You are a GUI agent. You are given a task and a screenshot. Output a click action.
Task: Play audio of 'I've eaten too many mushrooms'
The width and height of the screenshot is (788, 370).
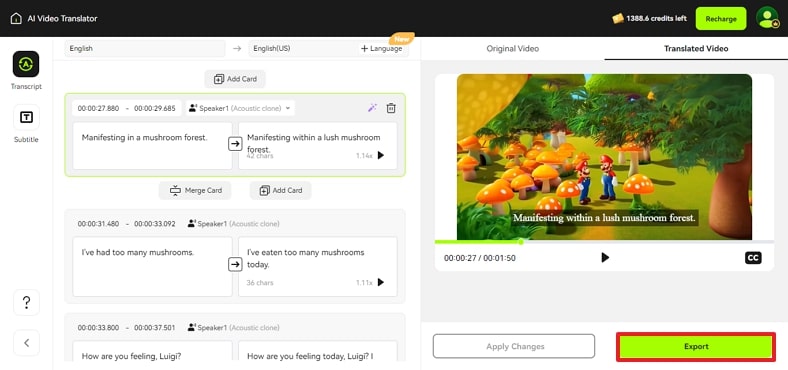(381, 283)
